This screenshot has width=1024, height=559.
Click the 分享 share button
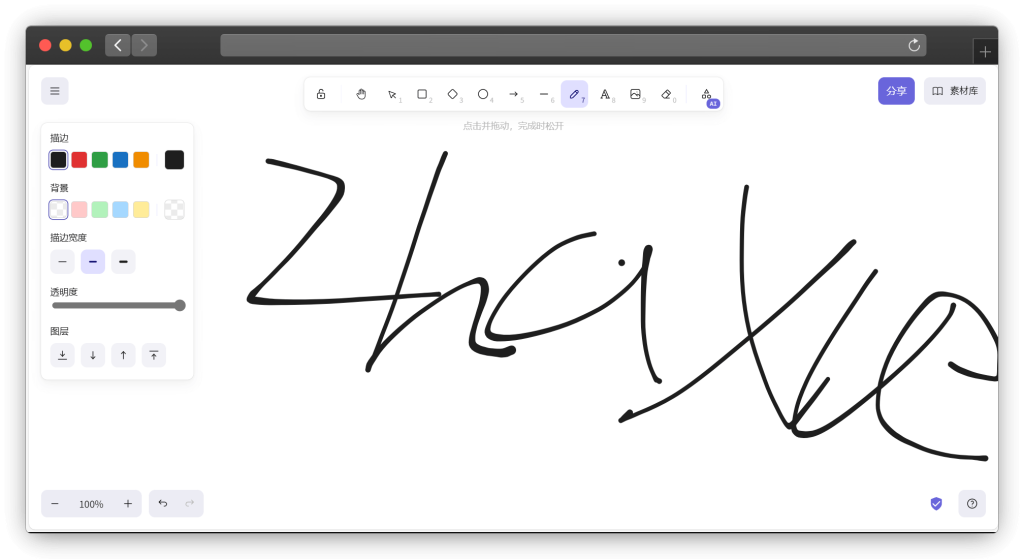896,91
